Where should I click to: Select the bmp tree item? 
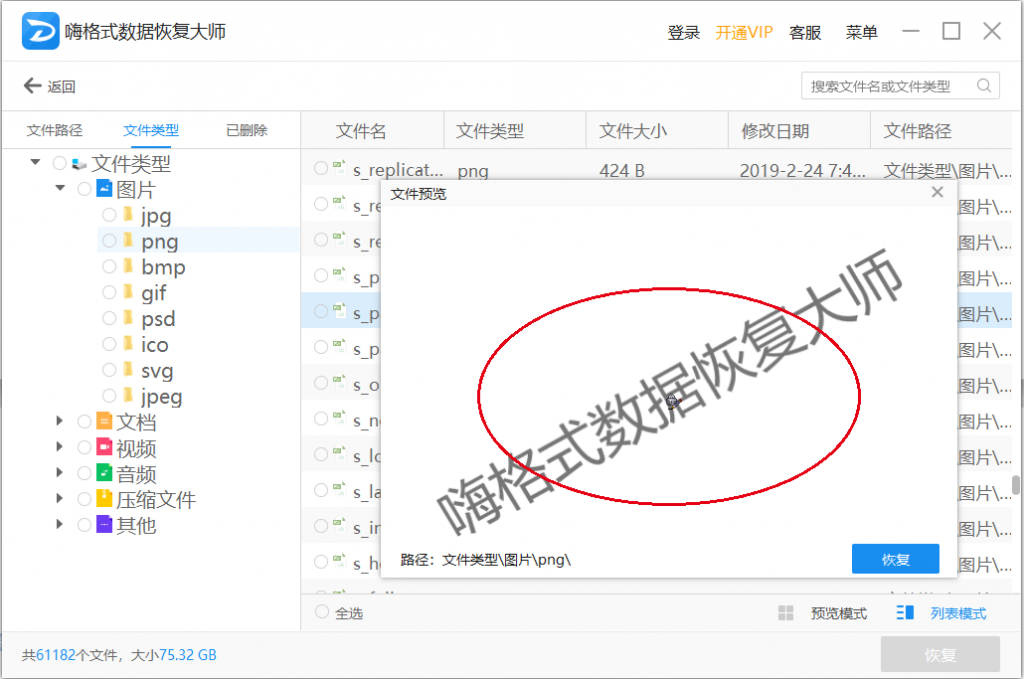[x=163, y=266]
